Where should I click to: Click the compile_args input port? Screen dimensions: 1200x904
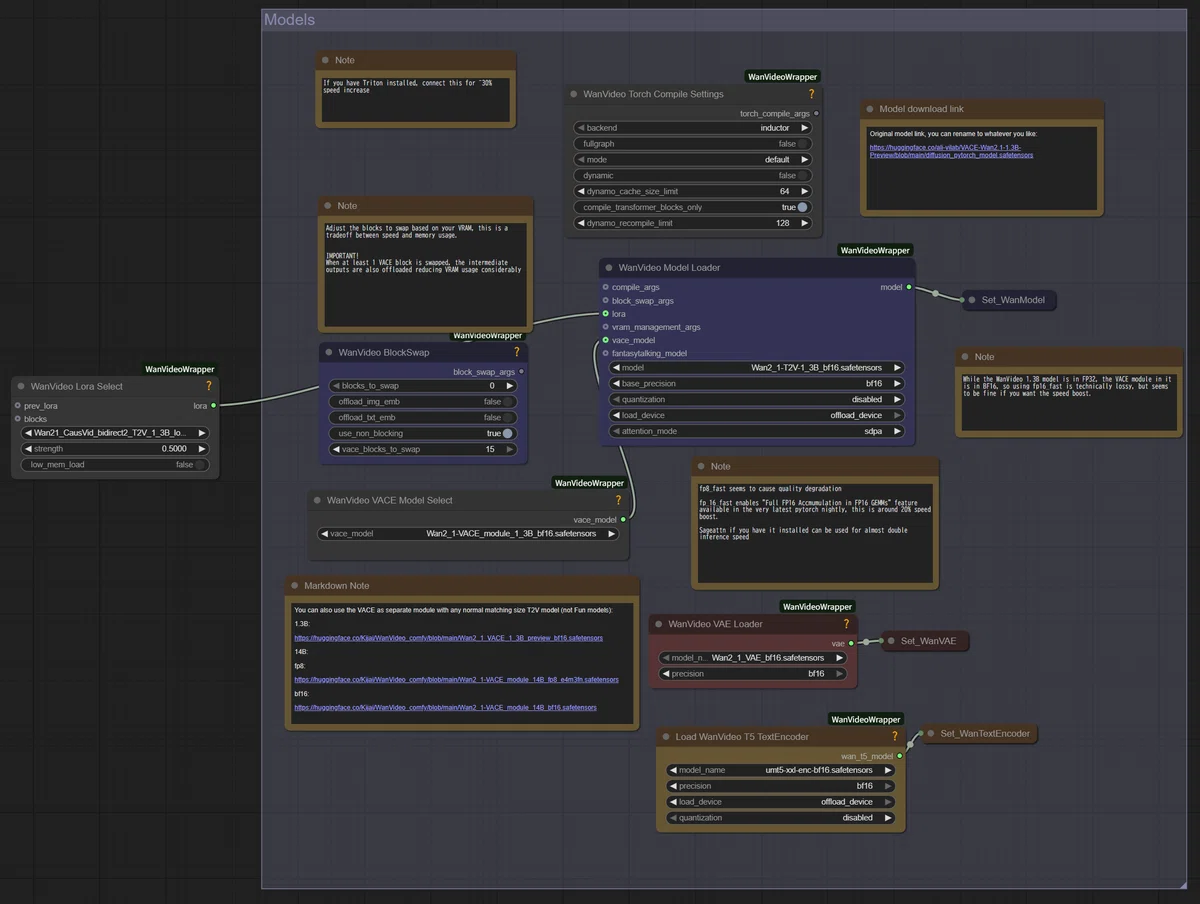click(x=605, y=287)
